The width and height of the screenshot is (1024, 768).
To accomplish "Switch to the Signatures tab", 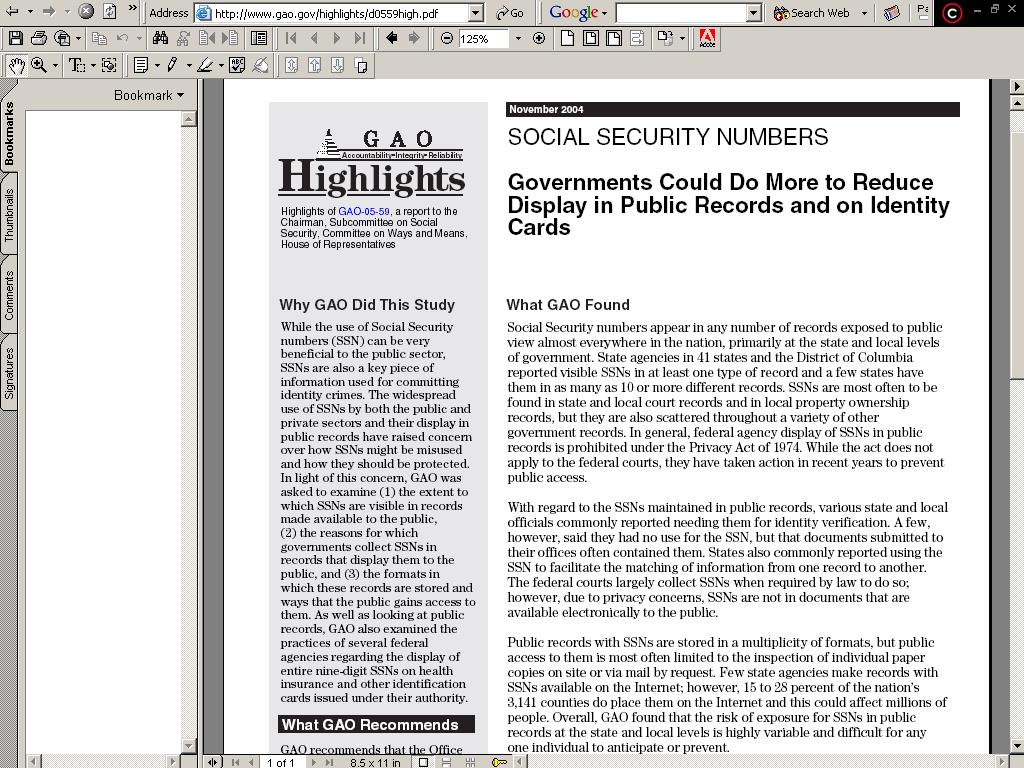I will 8,373.
